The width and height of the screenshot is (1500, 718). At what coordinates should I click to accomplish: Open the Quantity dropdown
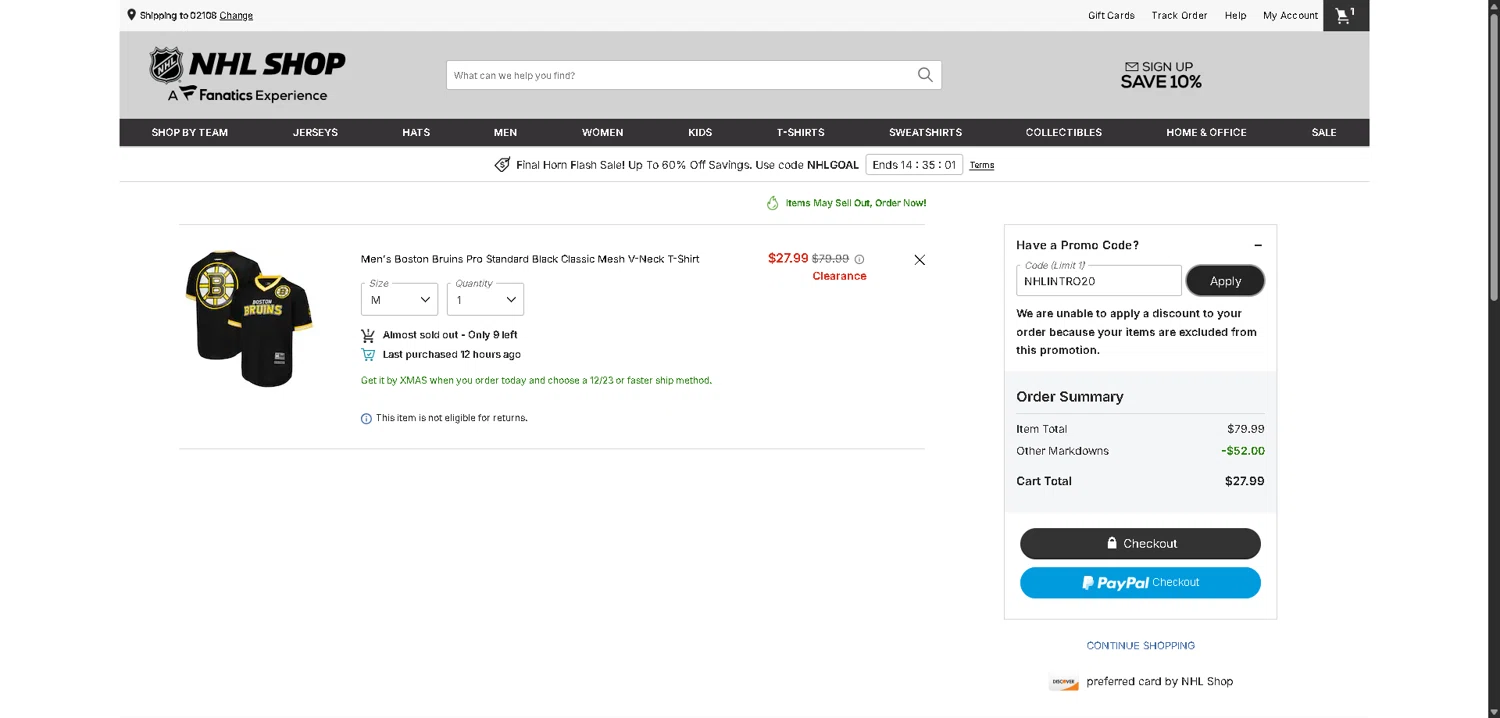tap(485, 299)
